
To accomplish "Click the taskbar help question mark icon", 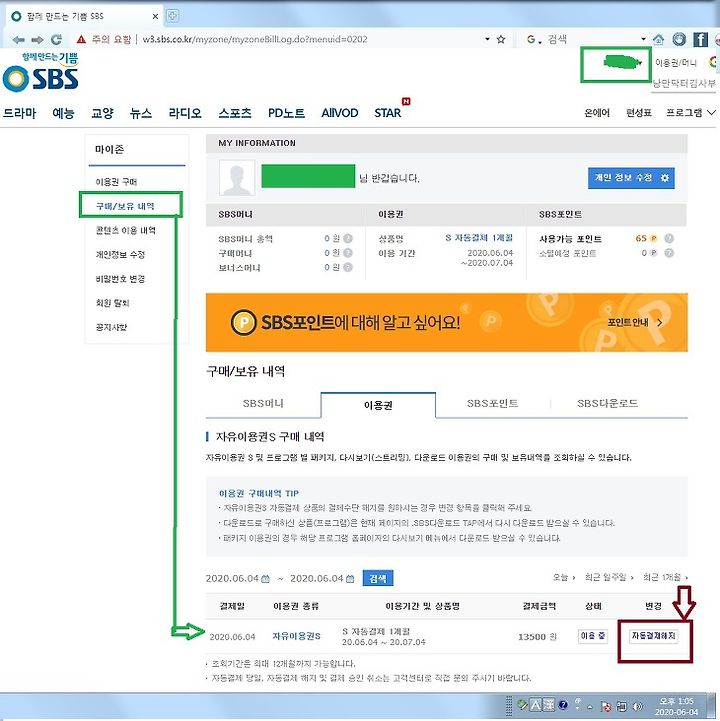I will [563, 705].
